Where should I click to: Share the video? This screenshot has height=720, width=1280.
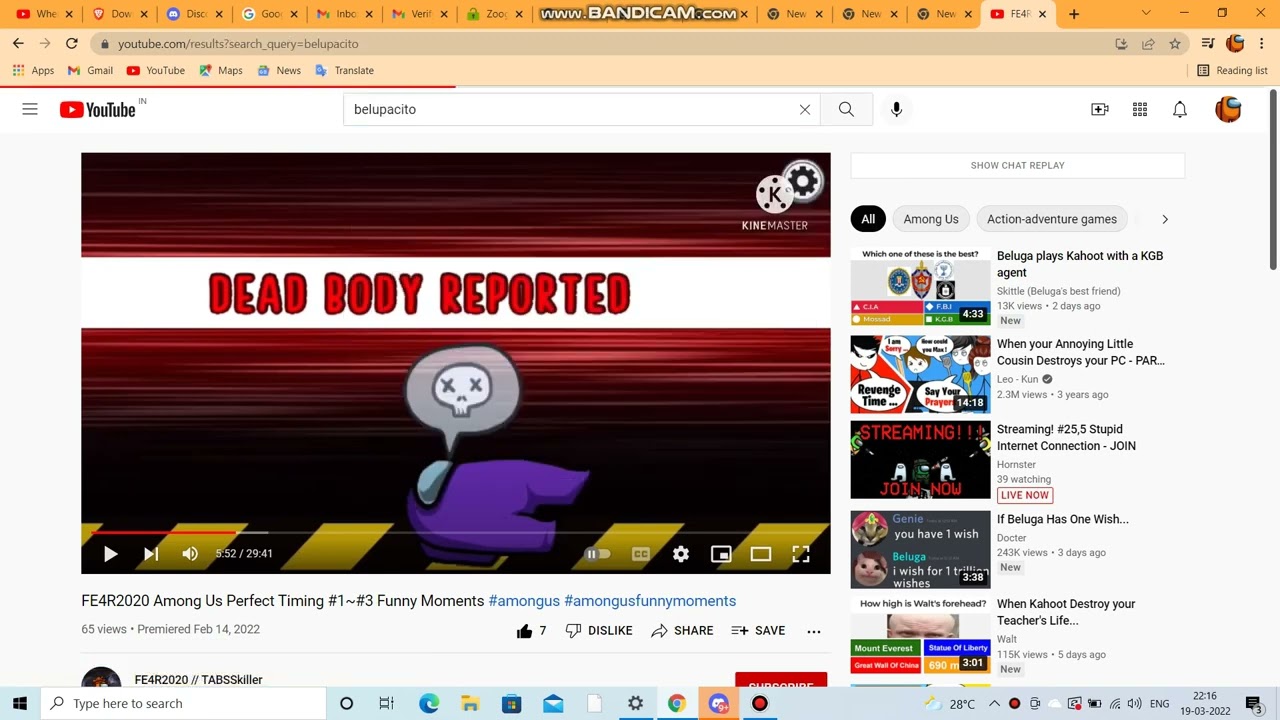(x=682, y=630)
